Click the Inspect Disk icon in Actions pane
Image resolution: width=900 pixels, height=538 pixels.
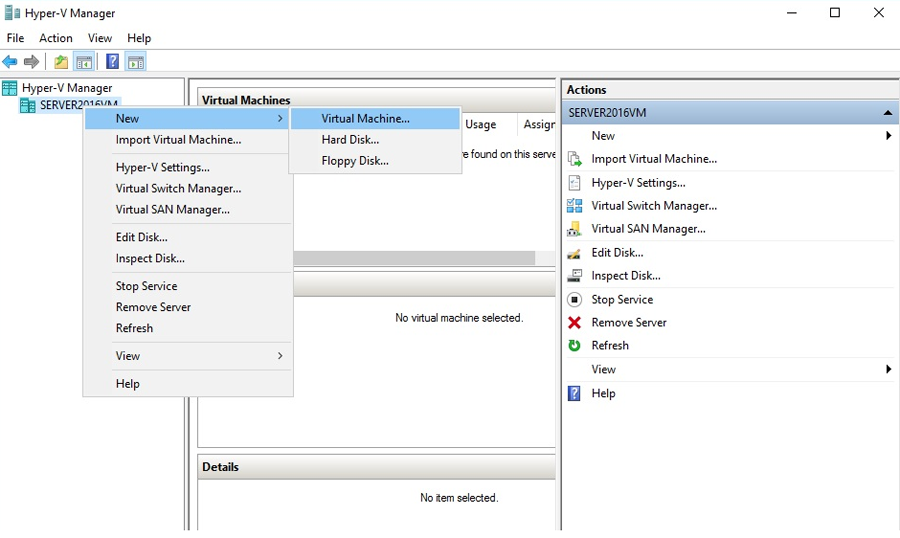575,276
